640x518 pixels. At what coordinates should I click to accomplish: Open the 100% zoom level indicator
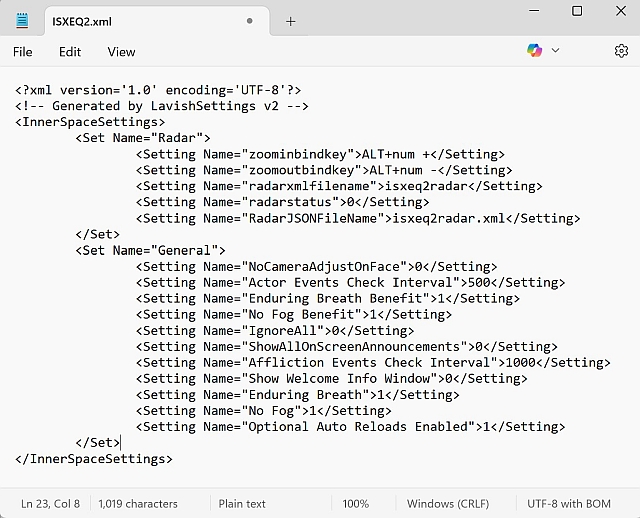pyautogui.click(x=355, y=504)
